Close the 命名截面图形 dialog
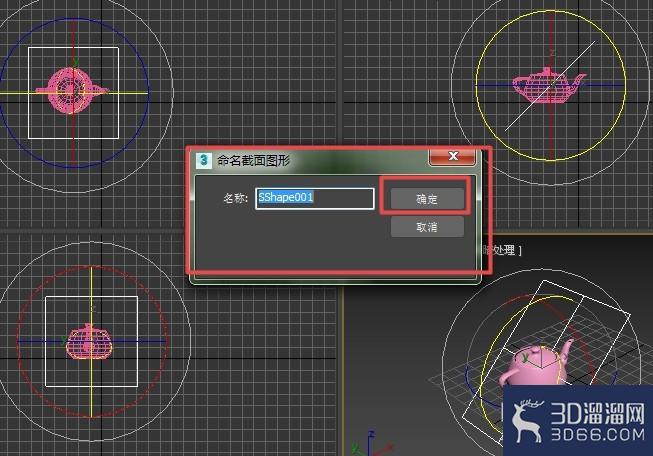The image size is (653, 456). (452, 156)
